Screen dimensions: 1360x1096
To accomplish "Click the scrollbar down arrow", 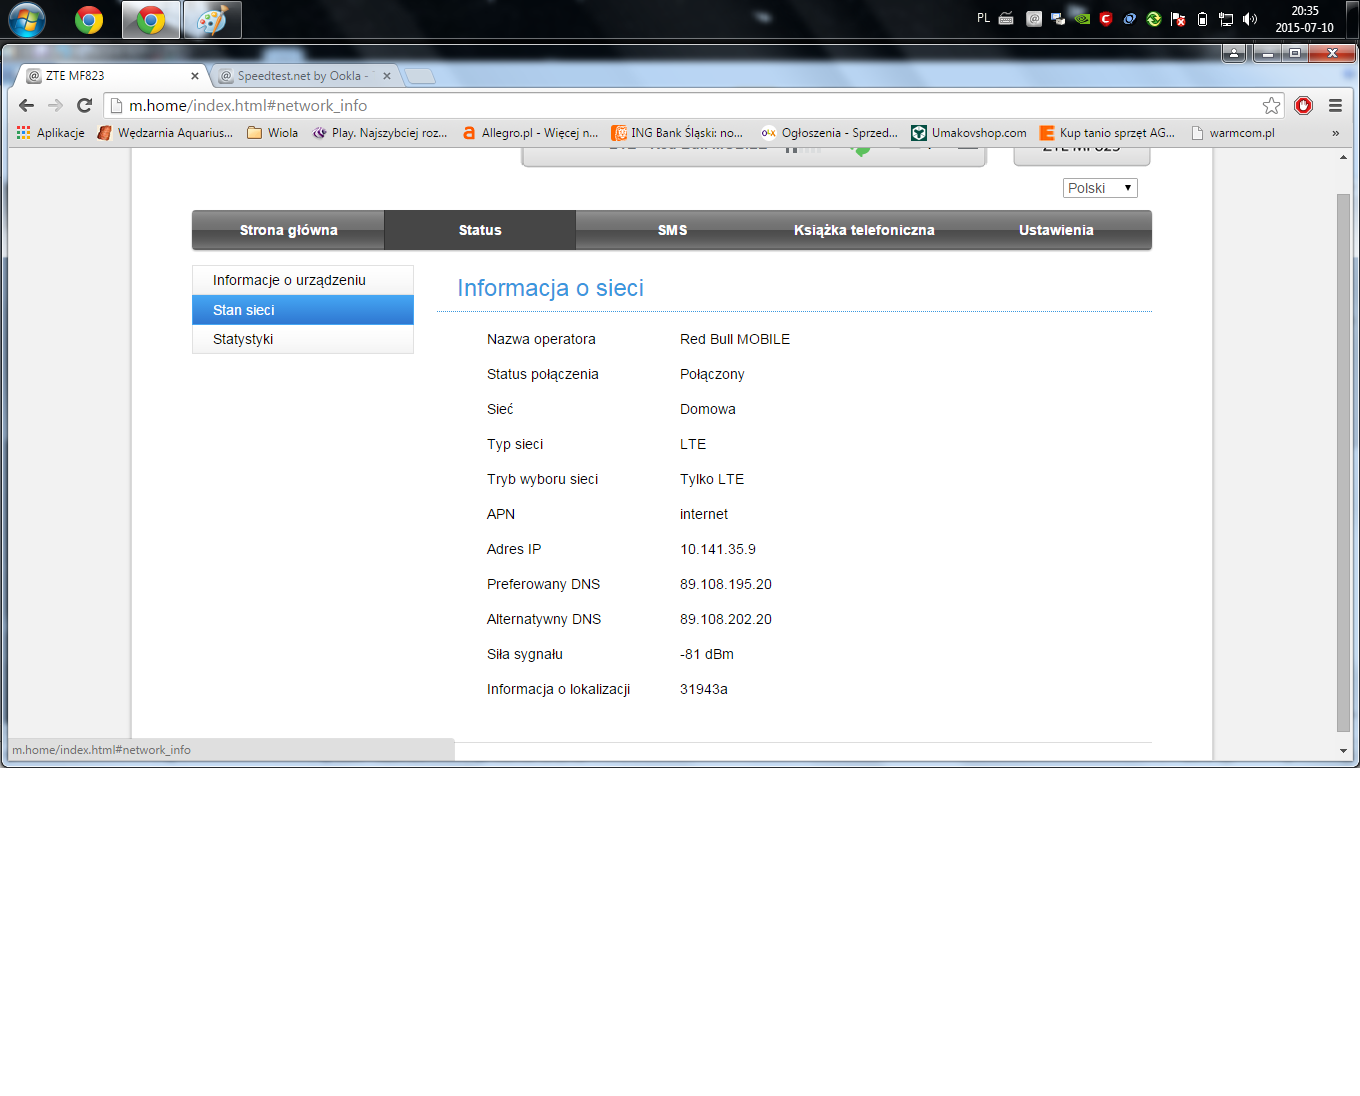I will pyautogui.click(x=1343, y=751).
